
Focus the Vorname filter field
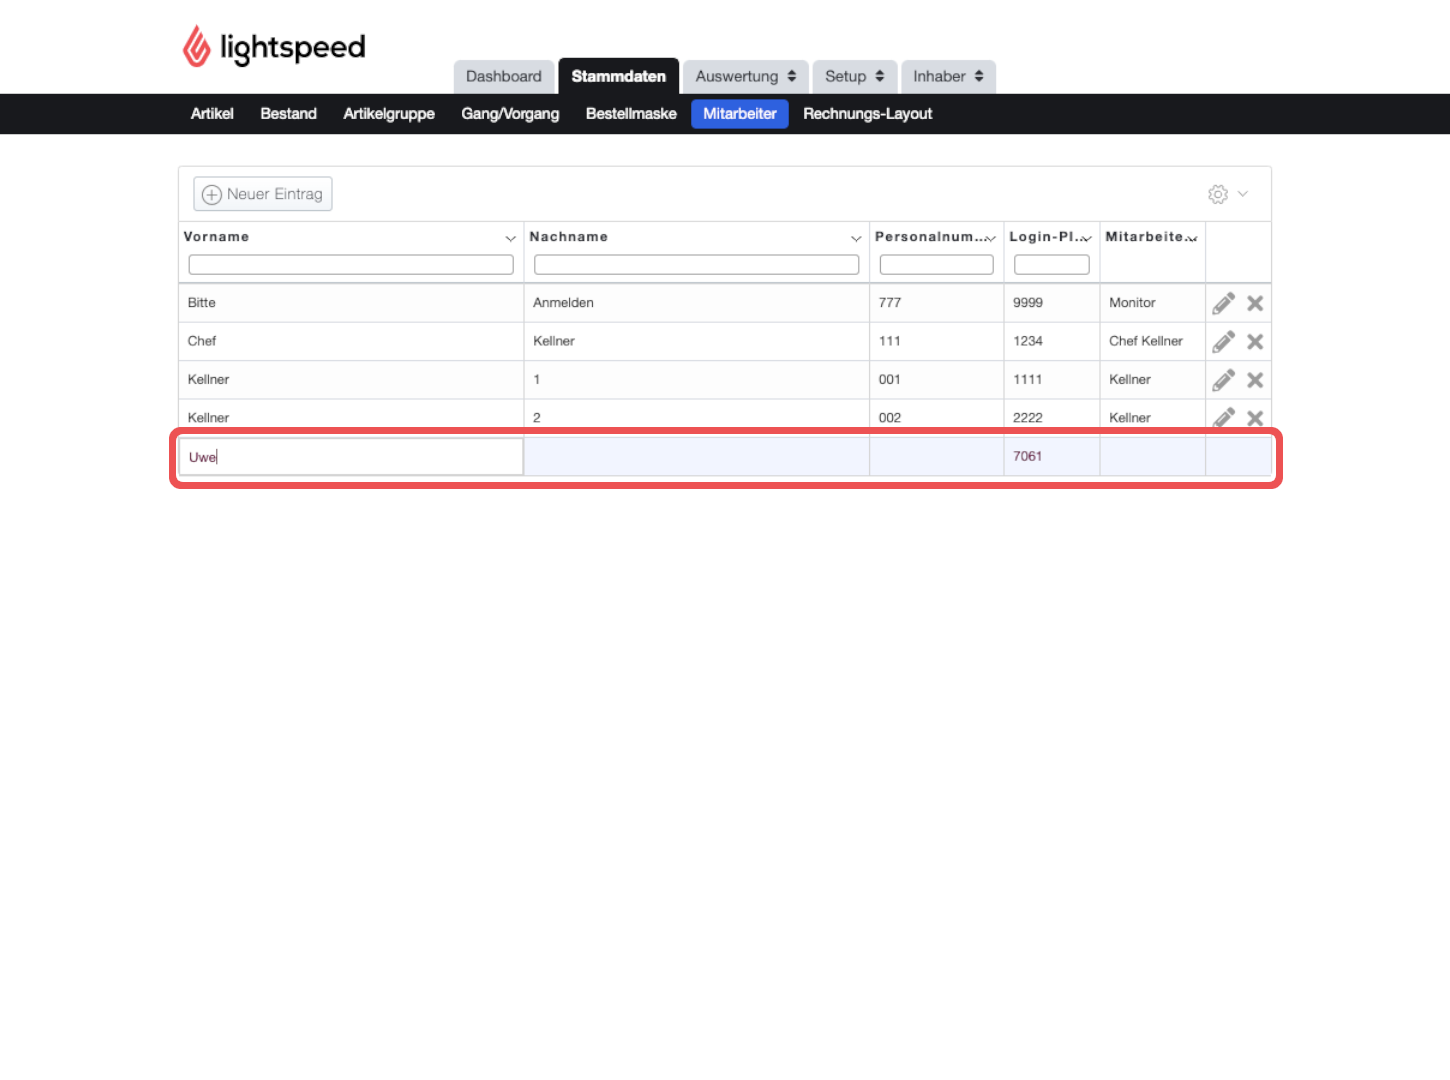point(351,264)
